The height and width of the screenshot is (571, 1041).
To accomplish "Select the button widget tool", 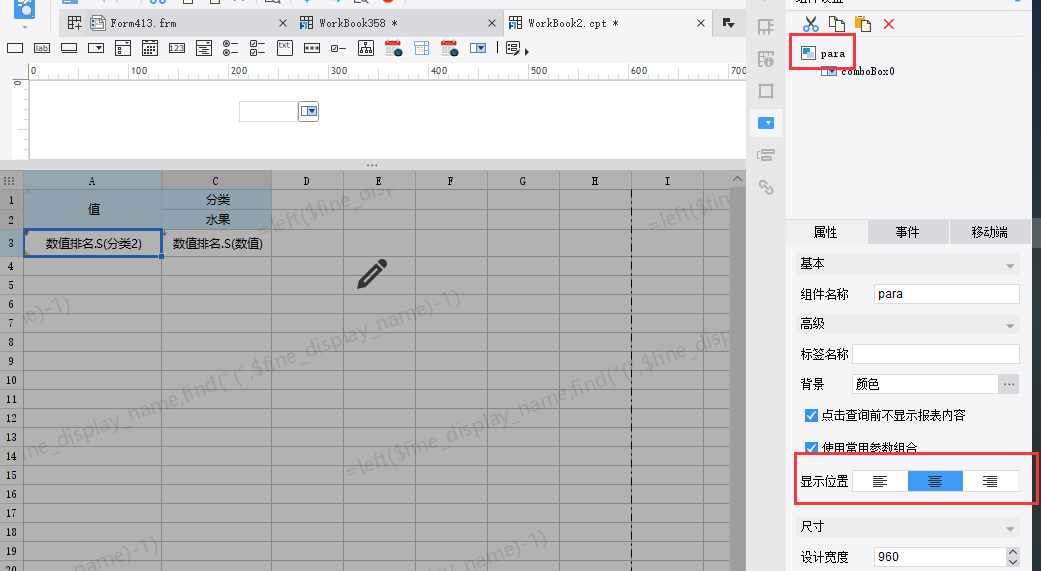I will (69, 48).
